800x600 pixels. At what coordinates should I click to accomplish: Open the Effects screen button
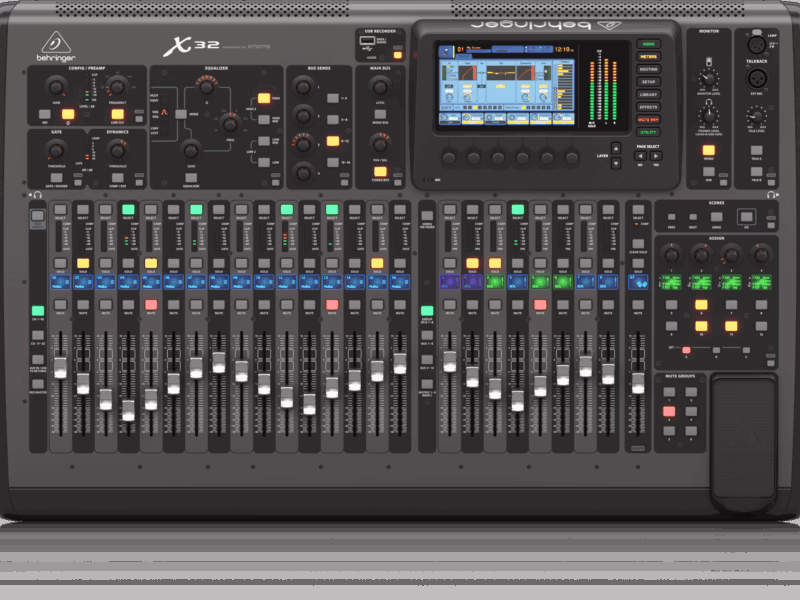648,107
